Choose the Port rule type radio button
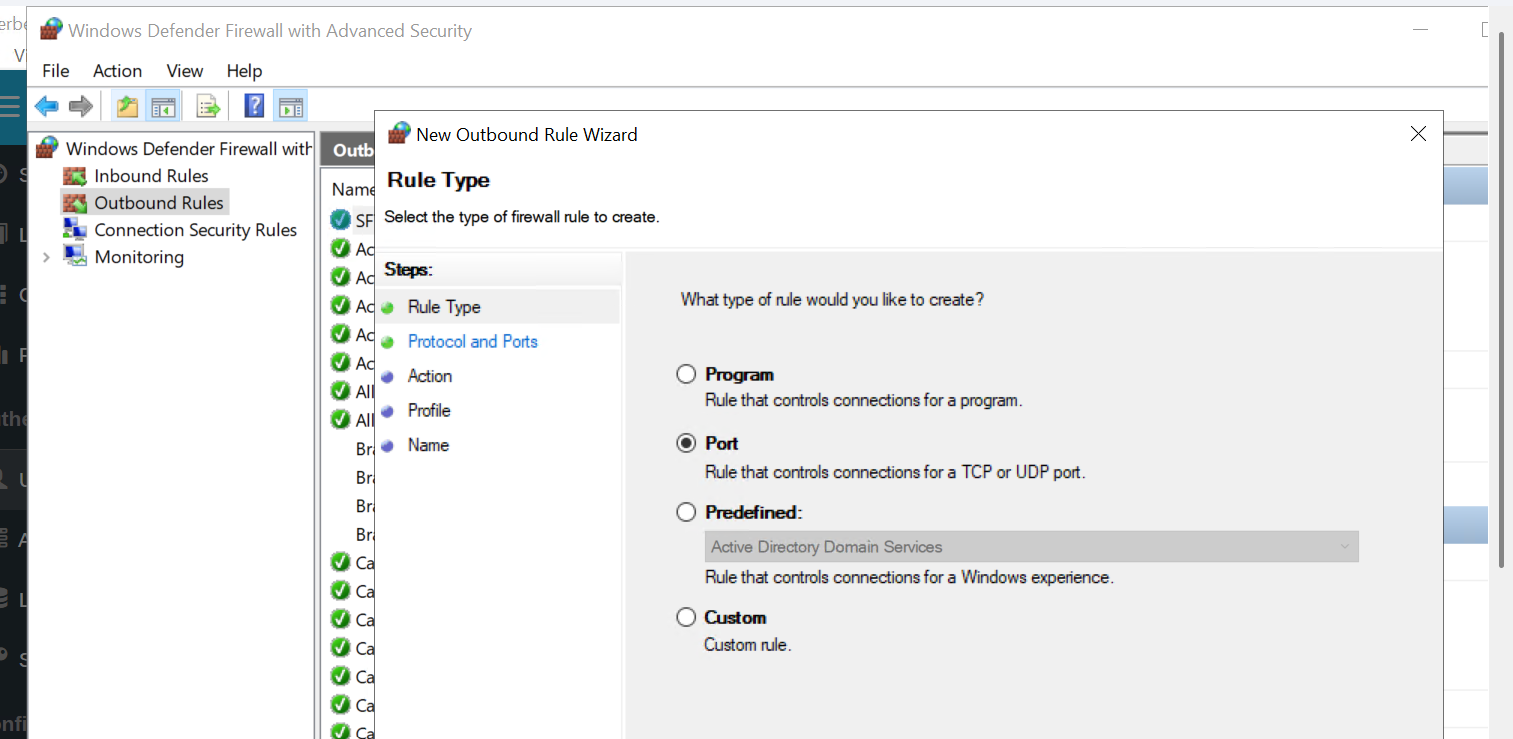The image size is (1513, 739). coord(686,443)
